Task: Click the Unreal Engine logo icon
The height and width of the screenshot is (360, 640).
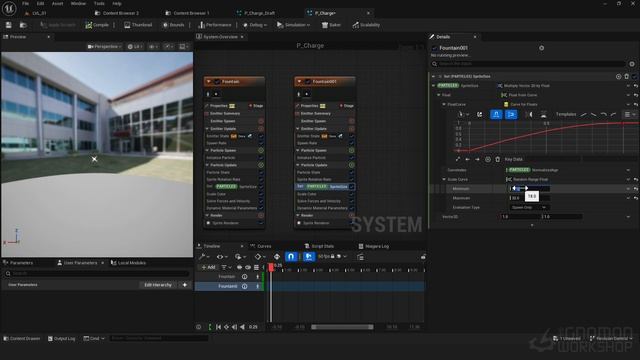Action: 9,8
